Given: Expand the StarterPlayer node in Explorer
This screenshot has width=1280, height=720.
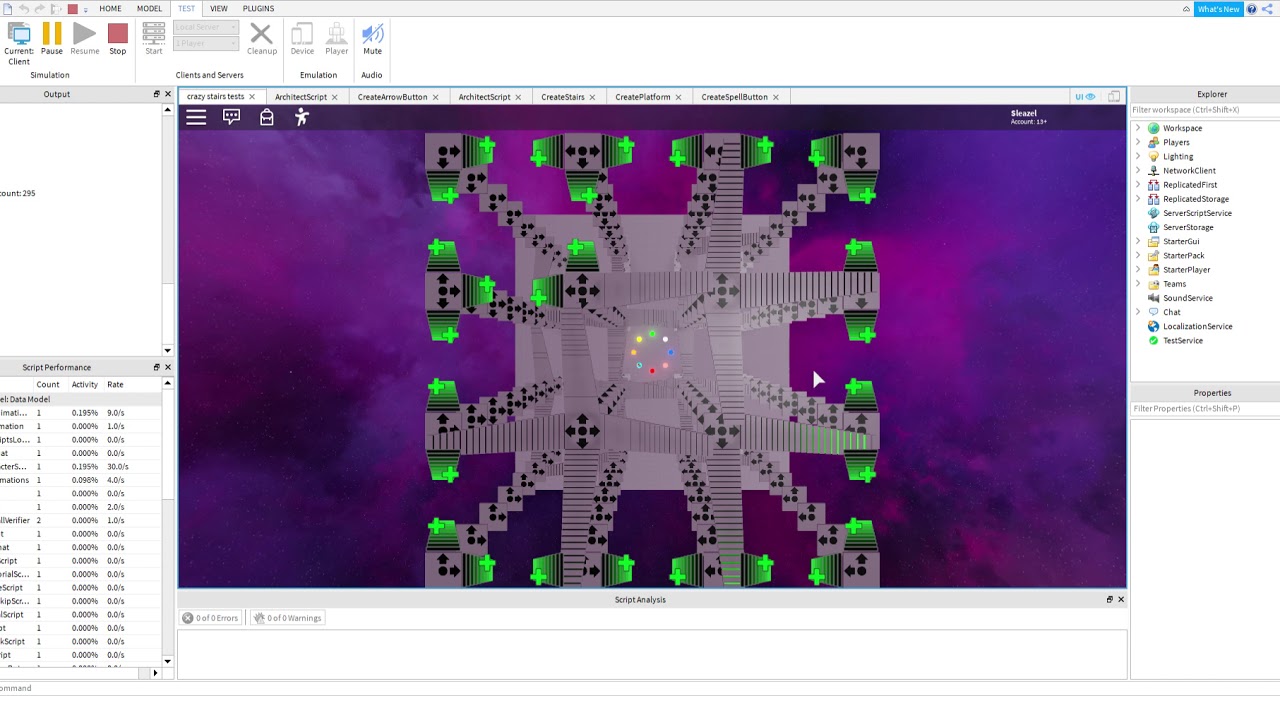Looking at the screenshot, I should pyautogui.click(x=1138, y=270).
